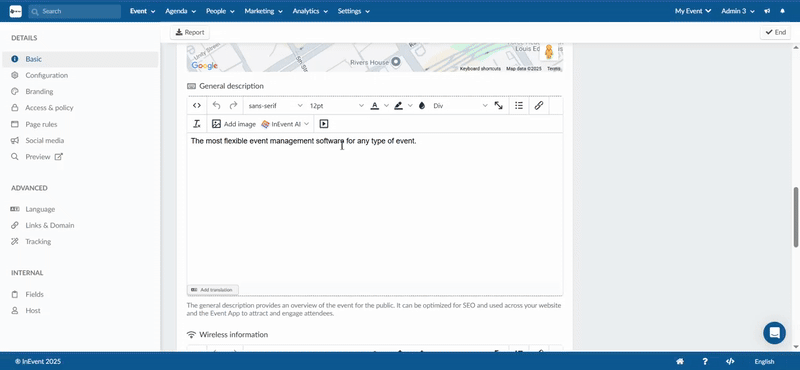This screenshot has height=370, width=800.
Task: Change language from English in footer
Action: (764, 361)
